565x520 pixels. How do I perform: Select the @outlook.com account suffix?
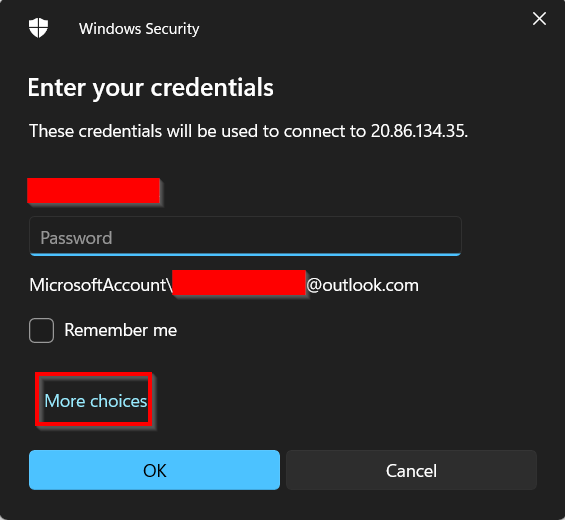tap(362, 285)
